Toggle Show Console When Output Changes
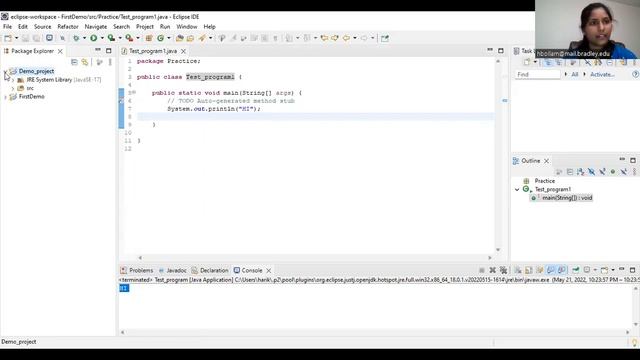The width and height of the screenshot is (640, 360). pyautogui.click(x=551, y=270)
